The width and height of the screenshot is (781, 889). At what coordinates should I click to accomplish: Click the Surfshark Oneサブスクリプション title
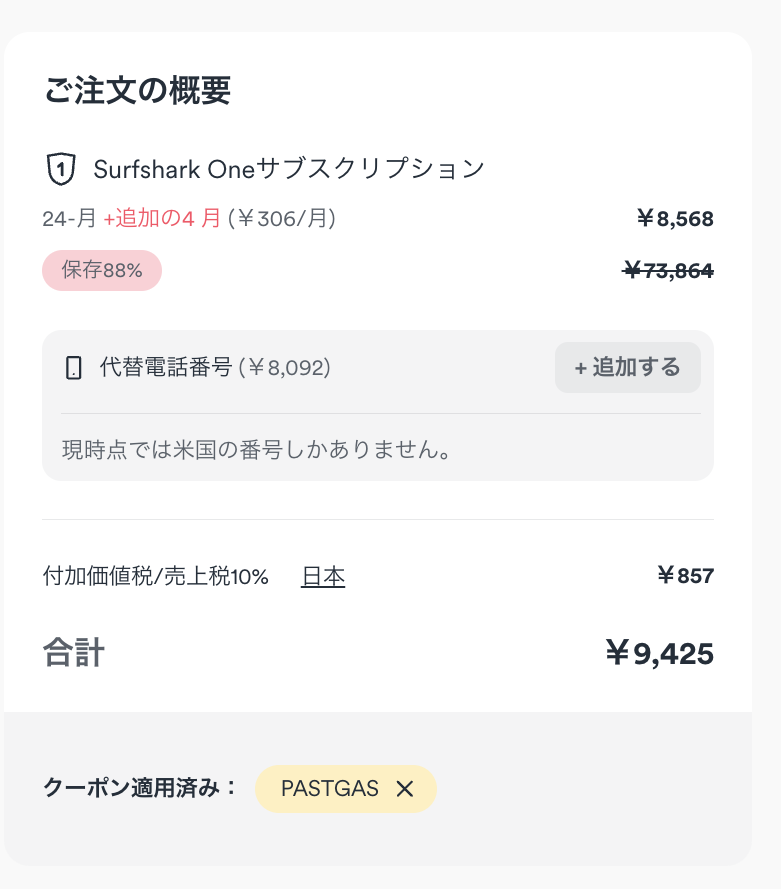(x=289, y=169)
